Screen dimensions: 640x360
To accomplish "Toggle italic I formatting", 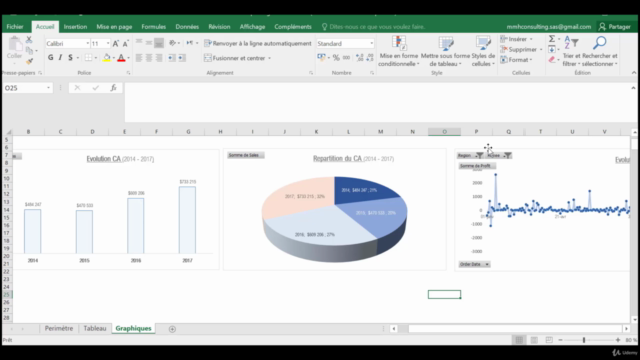I will pyautogui.click(x=60, y=58).
